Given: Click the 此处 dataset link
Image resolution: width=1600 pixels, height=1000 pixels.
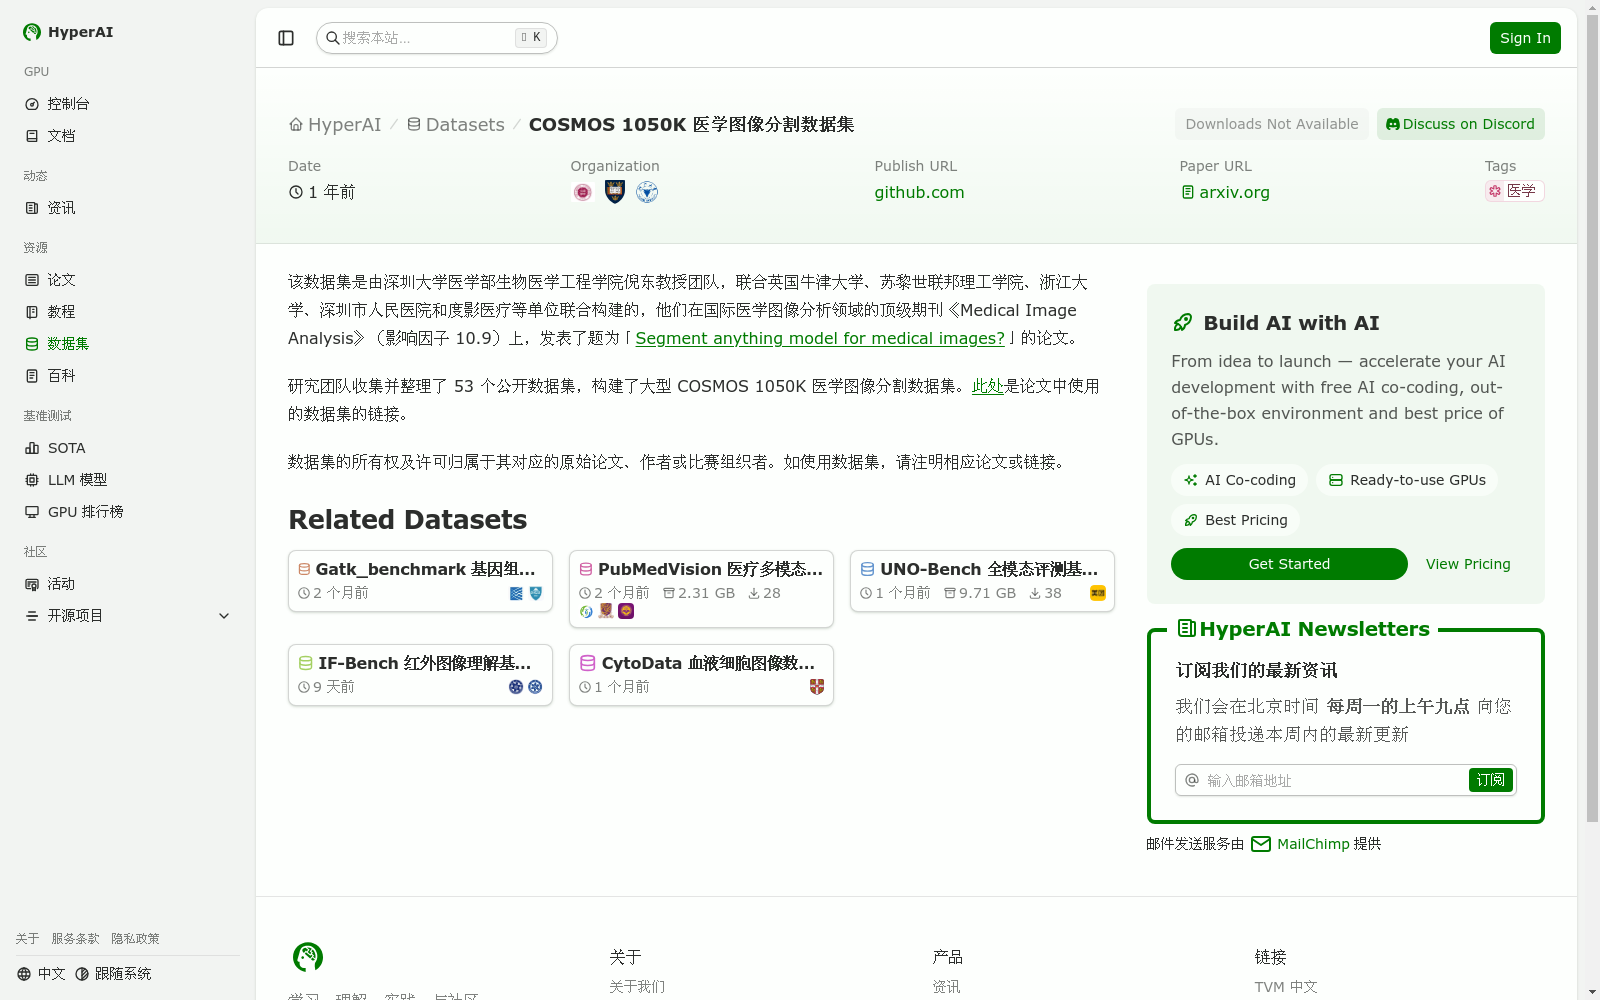Looking at the screenshot, I should click(988, 386).
